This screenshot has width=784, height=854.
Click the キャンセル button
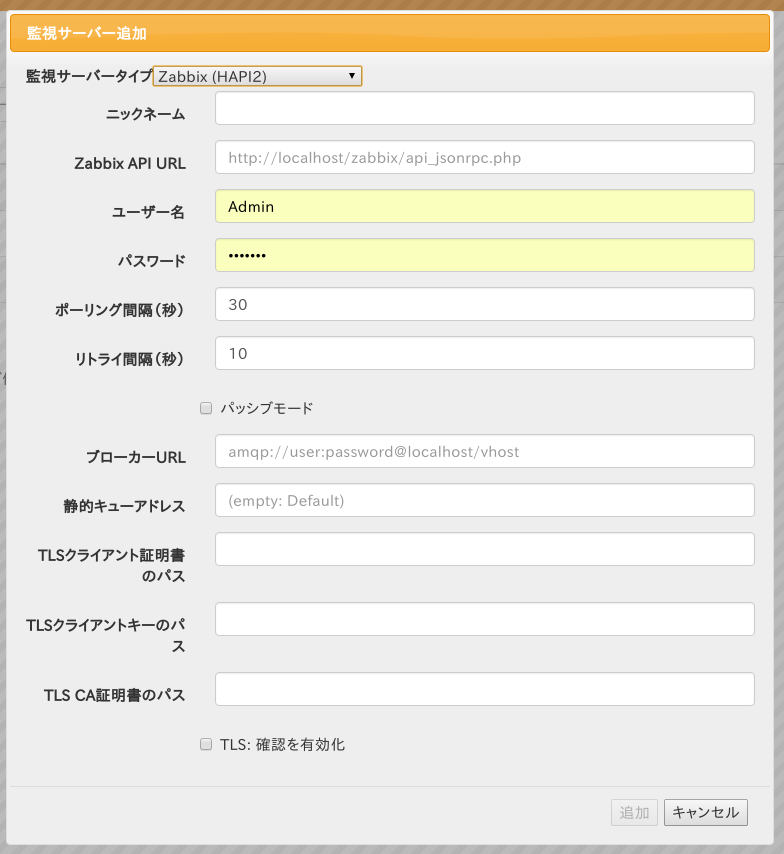(x=705, y=812)
